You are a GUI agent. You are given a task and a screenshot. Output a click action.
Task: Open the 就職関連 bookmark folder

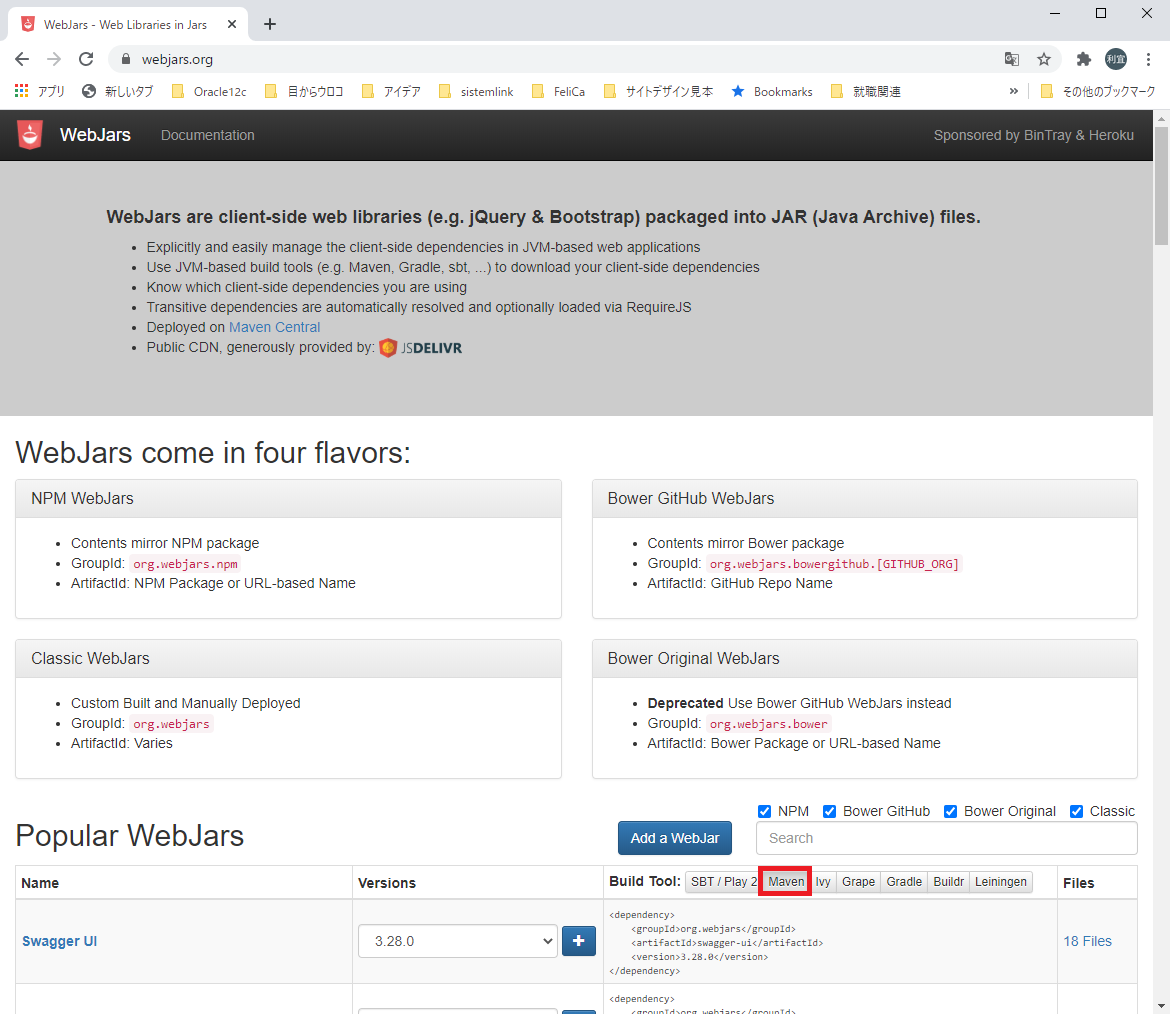coord(866,91)
